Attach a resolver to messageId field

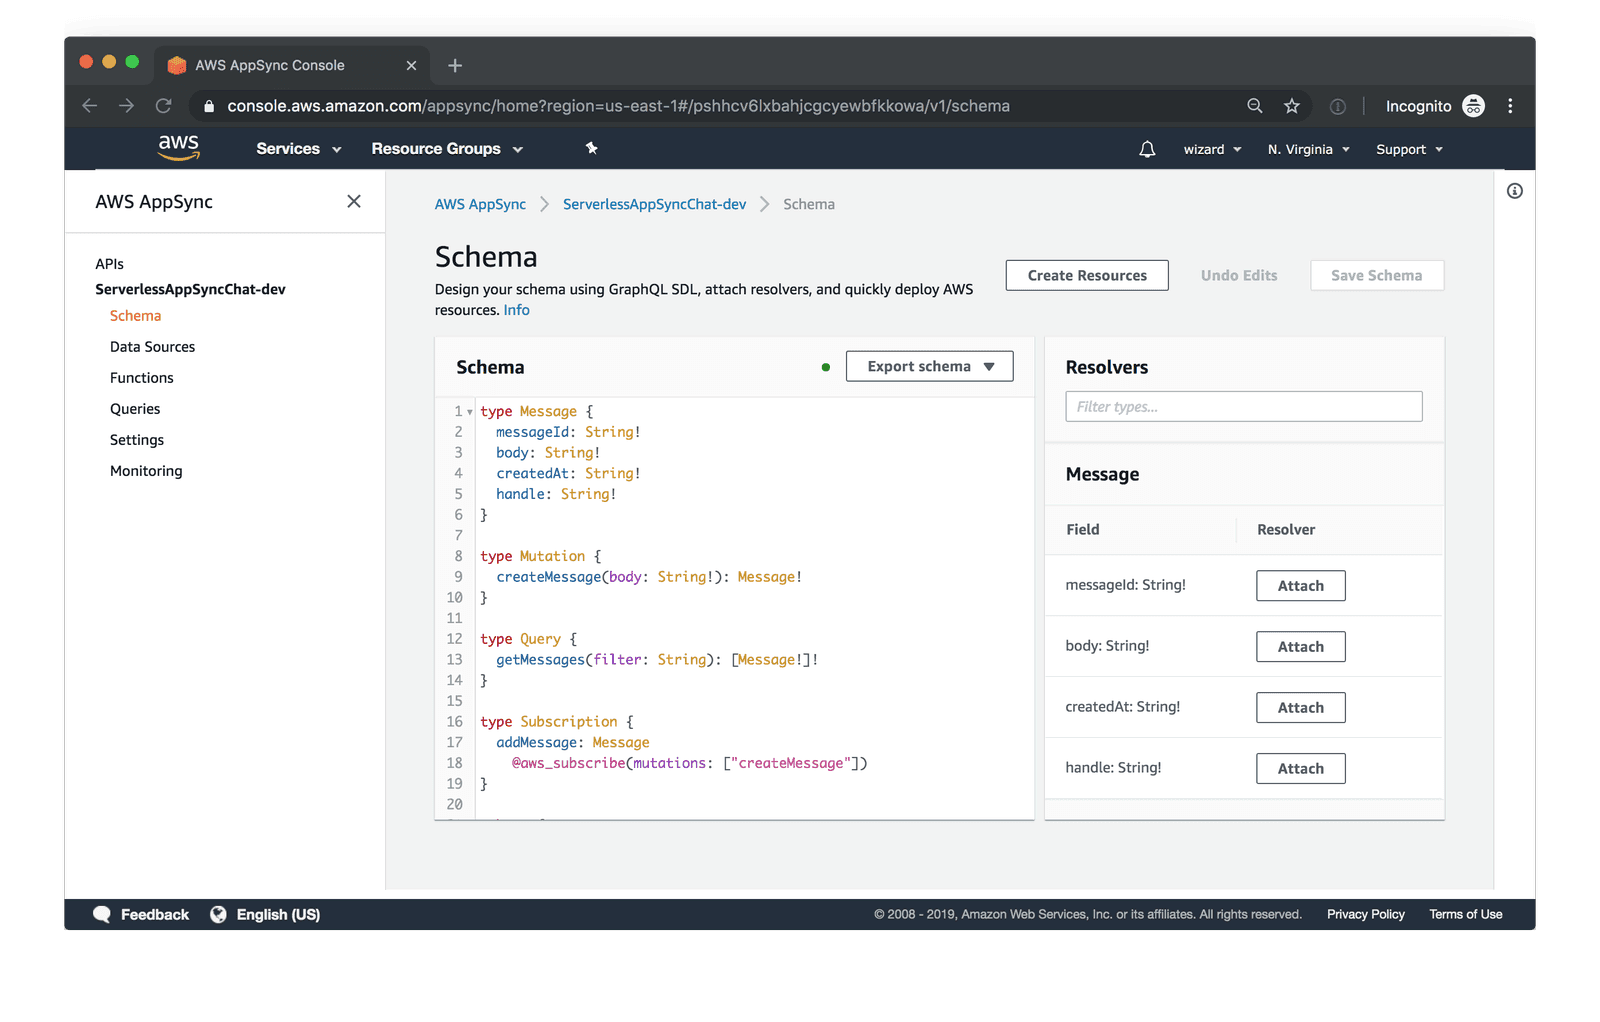[x=1300, y=586]
